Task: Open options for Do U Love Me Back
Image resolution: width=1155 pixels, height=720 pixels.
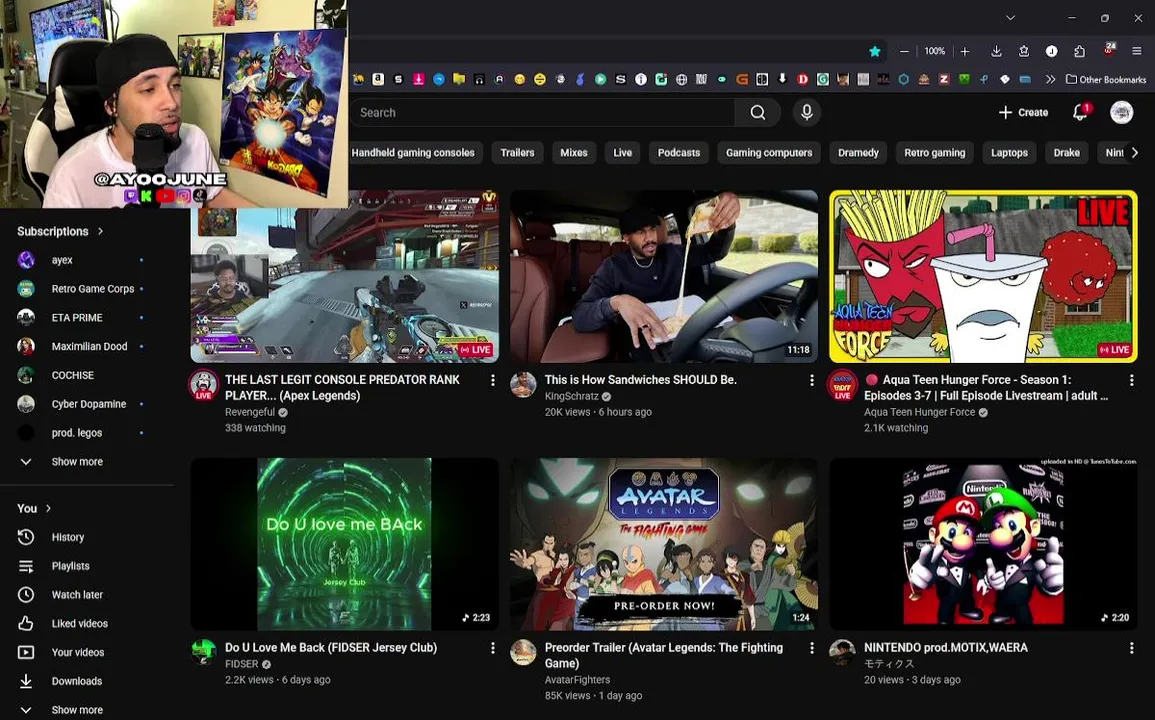Action: (x=492, y=647)
